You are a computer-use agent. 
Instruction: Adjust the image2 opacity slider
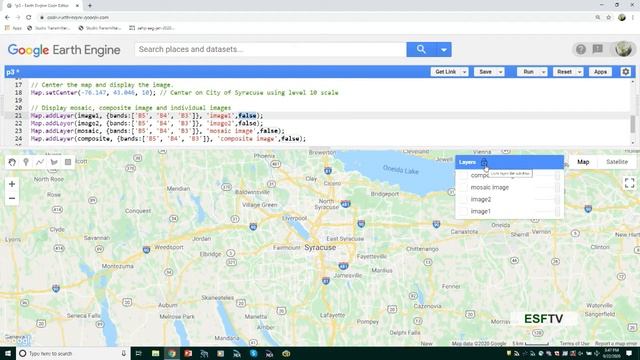click(547, 199)
